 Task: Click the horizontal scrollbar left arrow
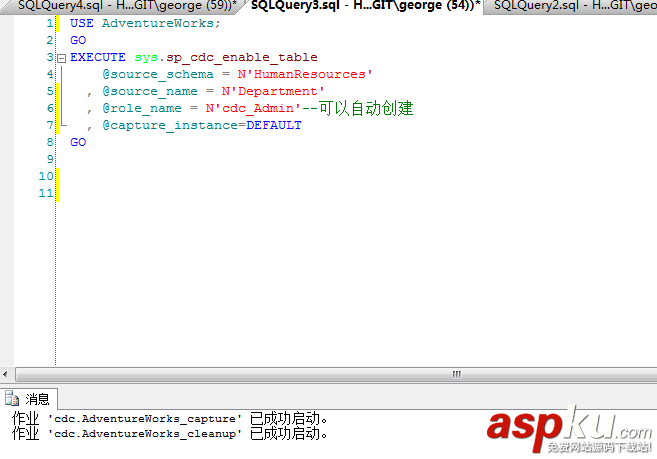pyautogui.click(x=5, y=374)
